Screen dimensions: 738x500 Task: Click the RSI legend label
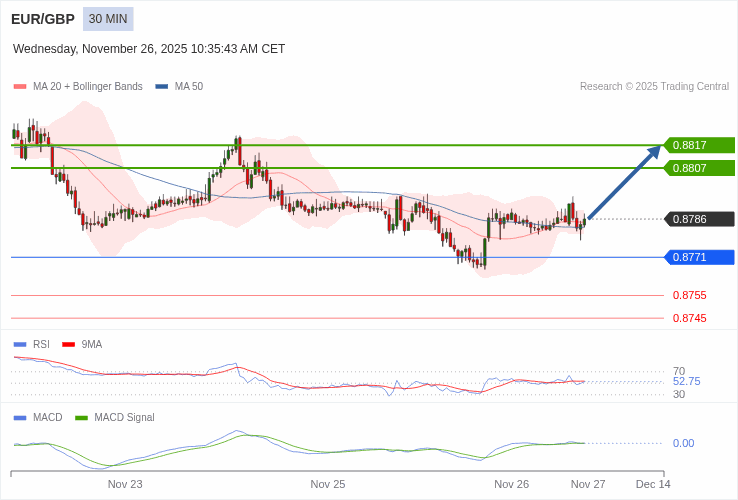[x=41, y=345]
